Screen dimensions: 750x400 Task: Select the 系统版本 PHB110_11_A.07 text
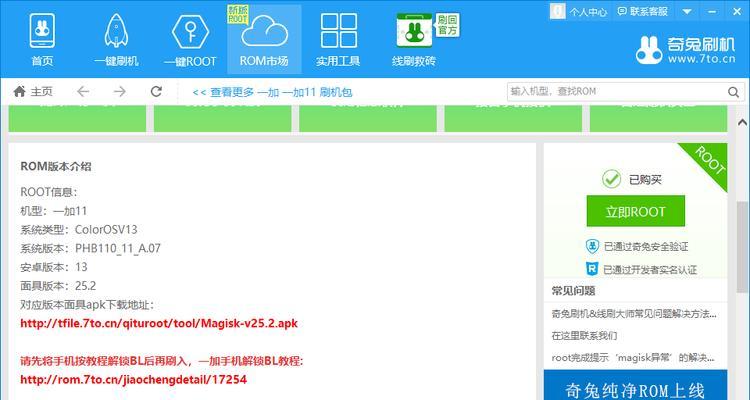(x=90, y=248)
